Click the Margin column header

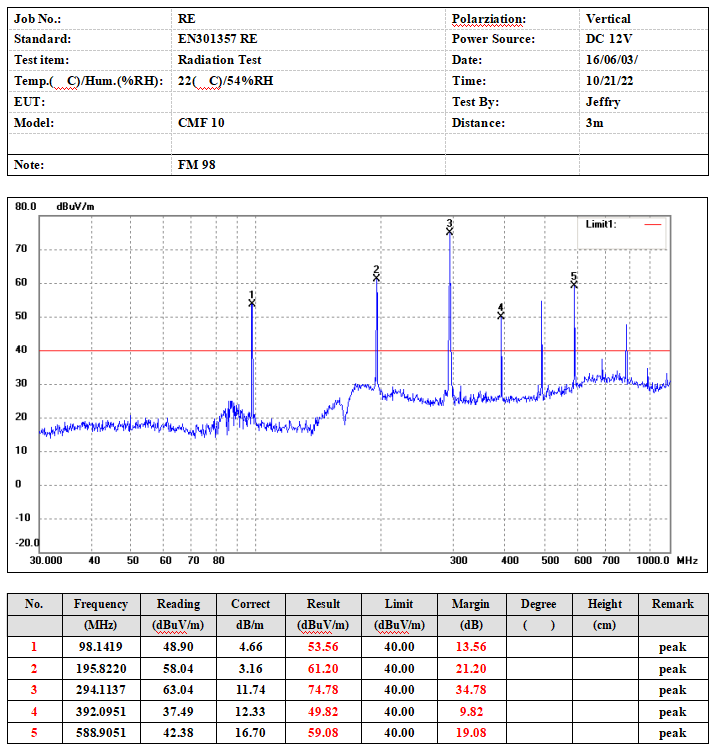pyautogui.click(x=471, y=604)
